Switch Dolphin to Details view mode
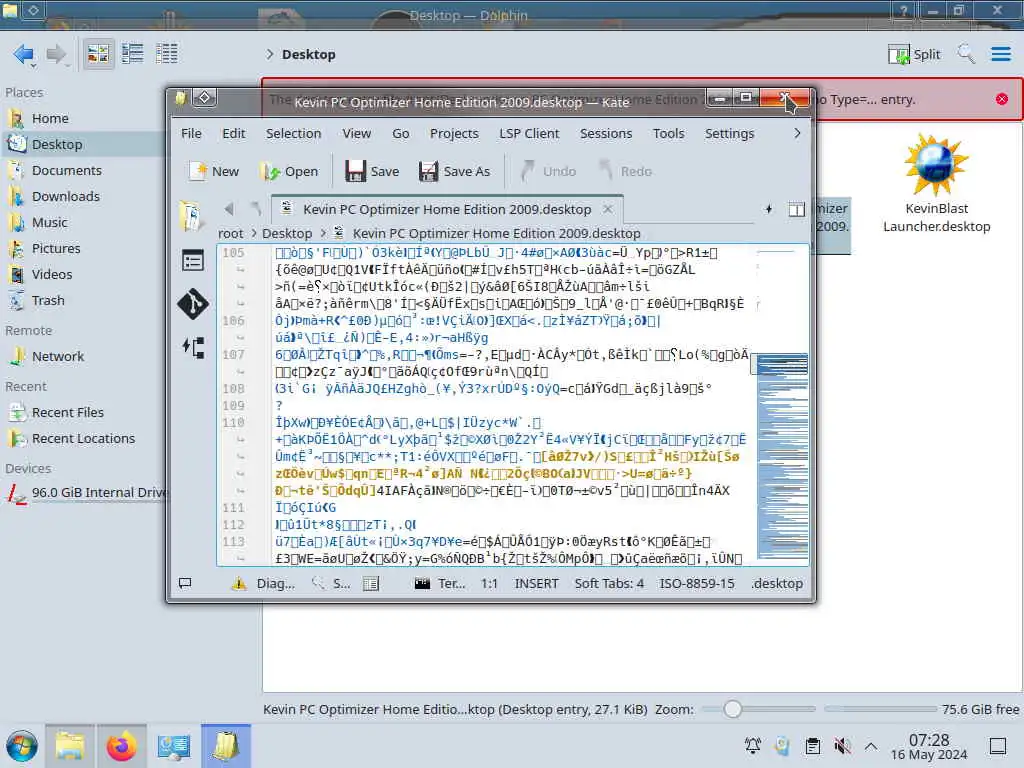Screen dimensions: 1024x768 tap(167, 54)
